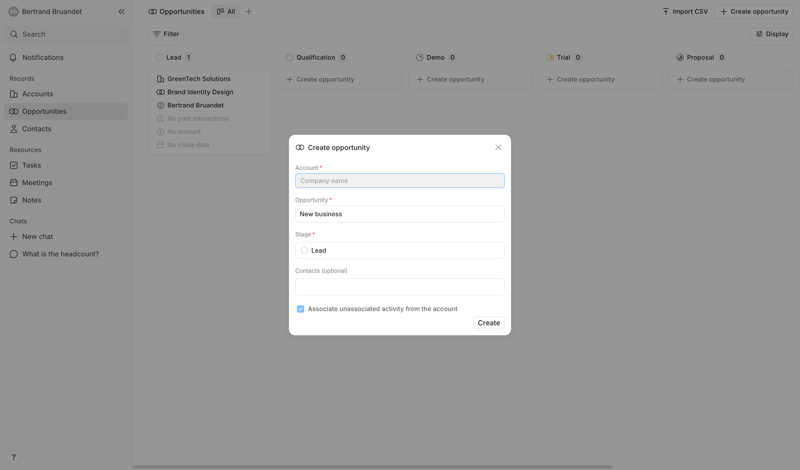The image size is (800, 470).
Task: Open the Display settings
Action: click(772, 34)
